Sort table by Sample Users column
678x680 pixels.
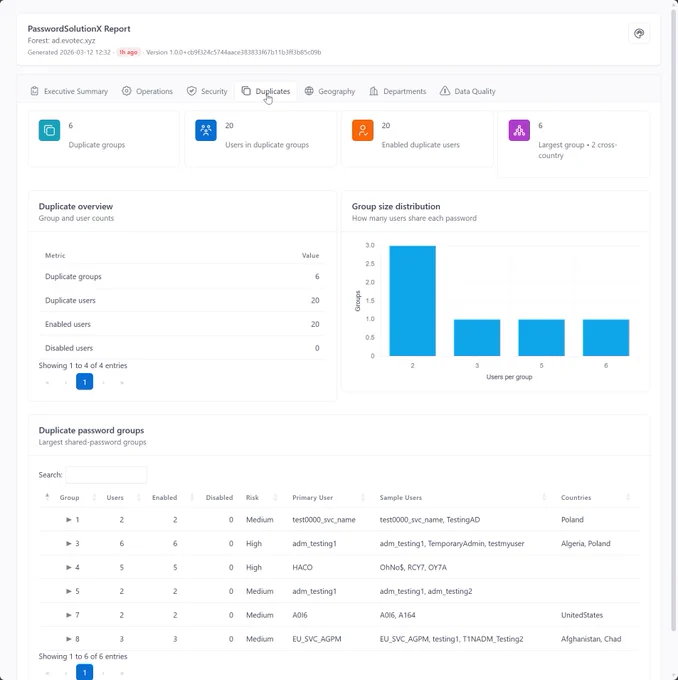pyautogui.click(x=400, y=497)
